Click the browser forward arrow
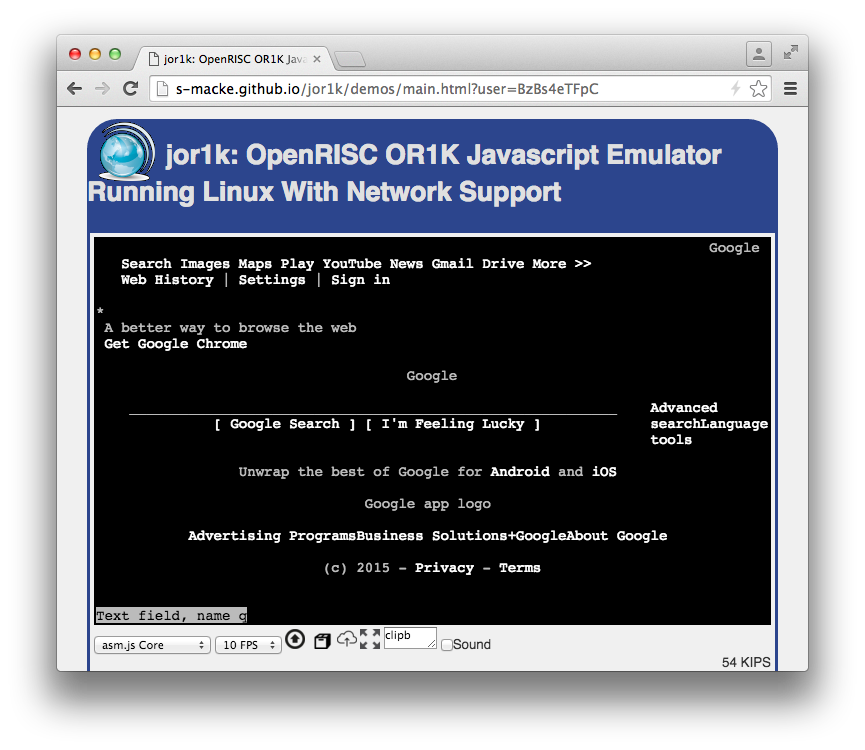 coord(103,88)
